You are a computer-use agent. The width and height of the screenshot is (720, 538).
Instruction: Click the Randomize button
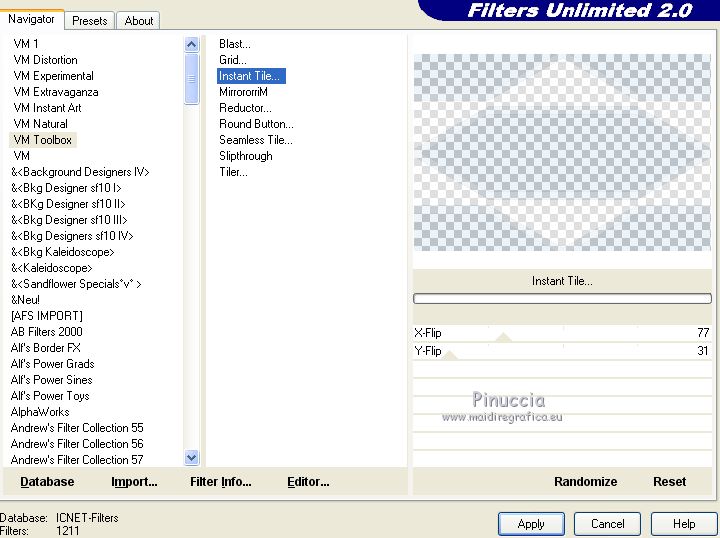585,482
